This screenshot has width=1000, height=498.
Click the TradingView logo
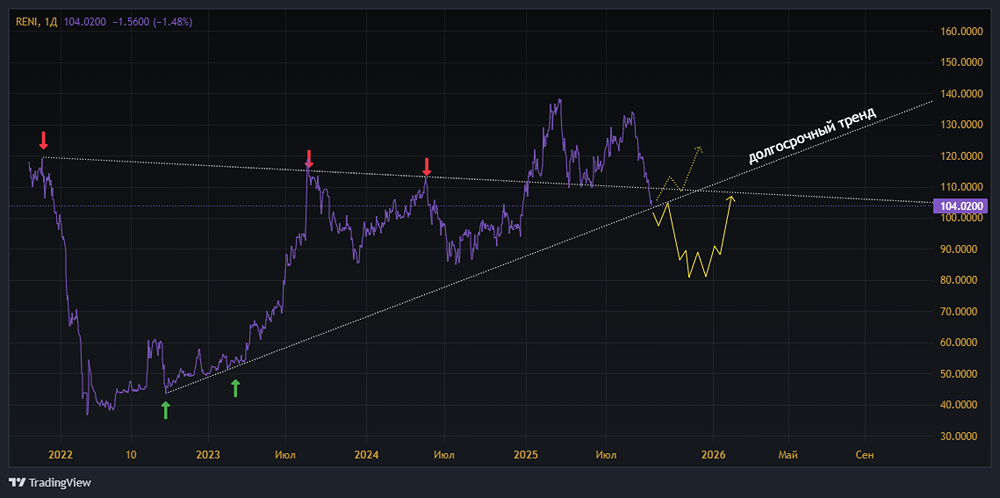(50, 483)
